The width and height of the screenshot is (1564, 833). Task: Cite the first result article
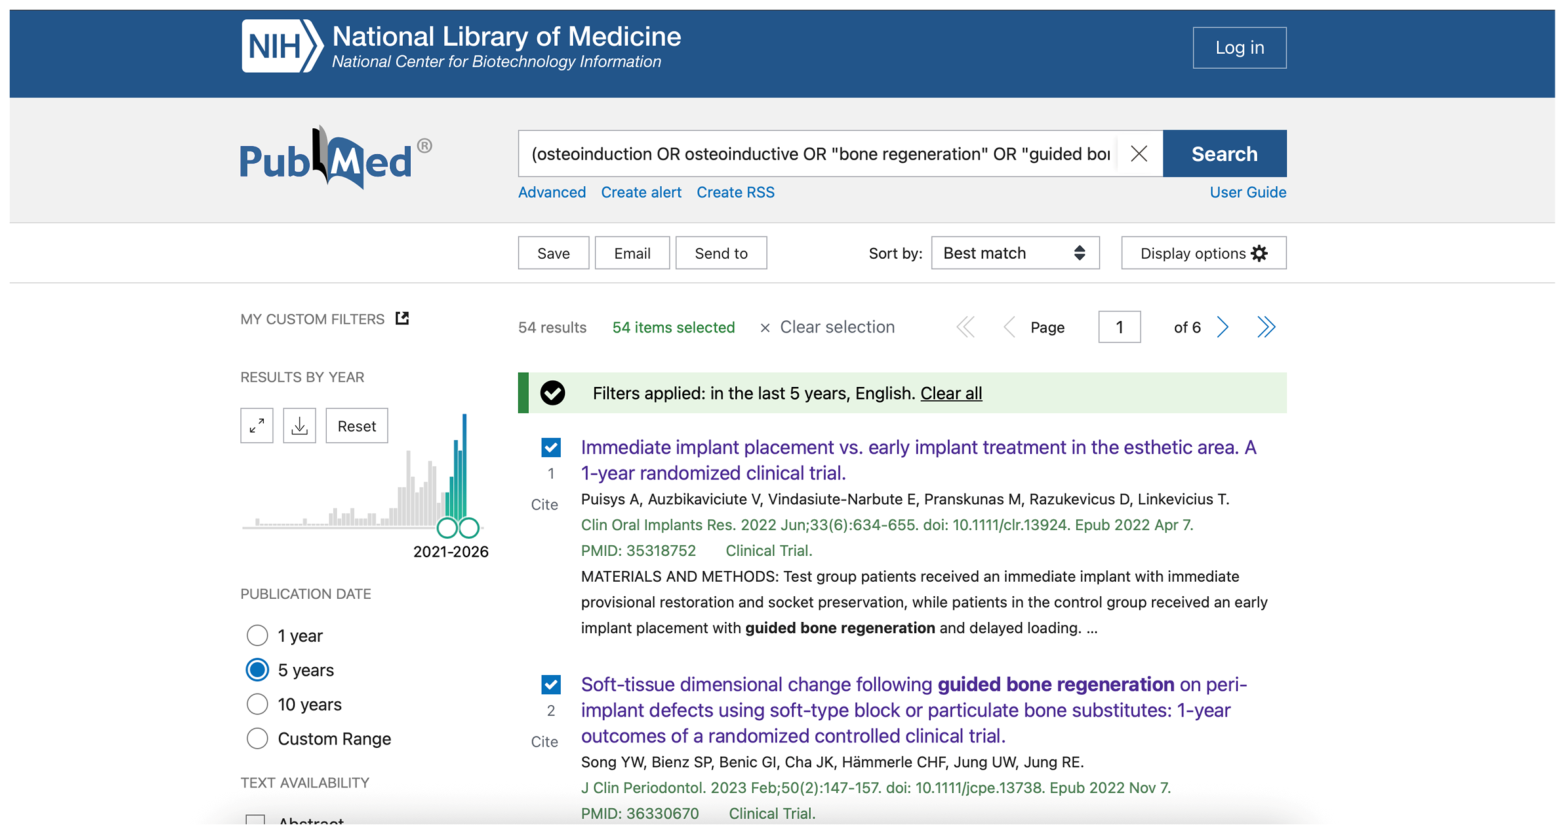point(544,505)
